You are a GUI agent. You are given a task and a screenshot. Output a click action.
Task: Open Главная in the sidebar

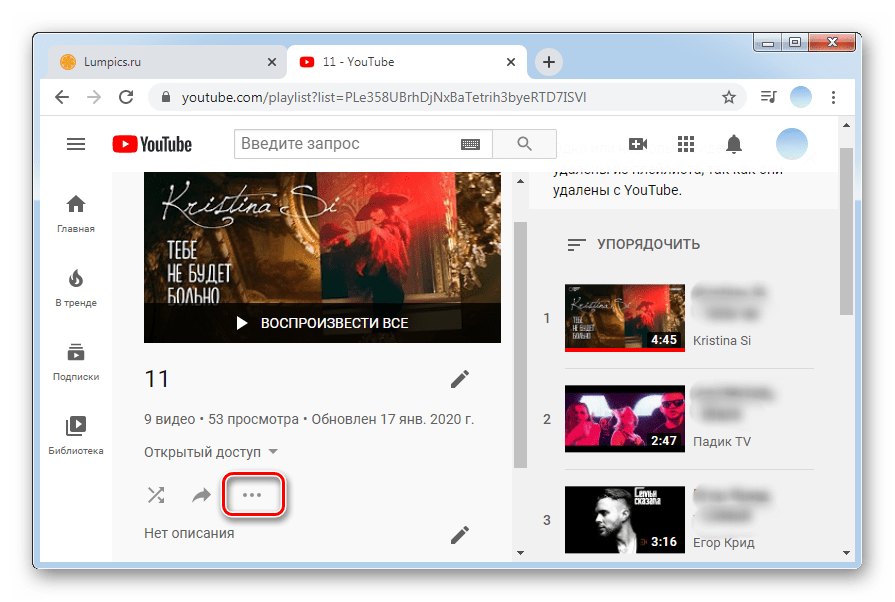[x=76, y=215]
